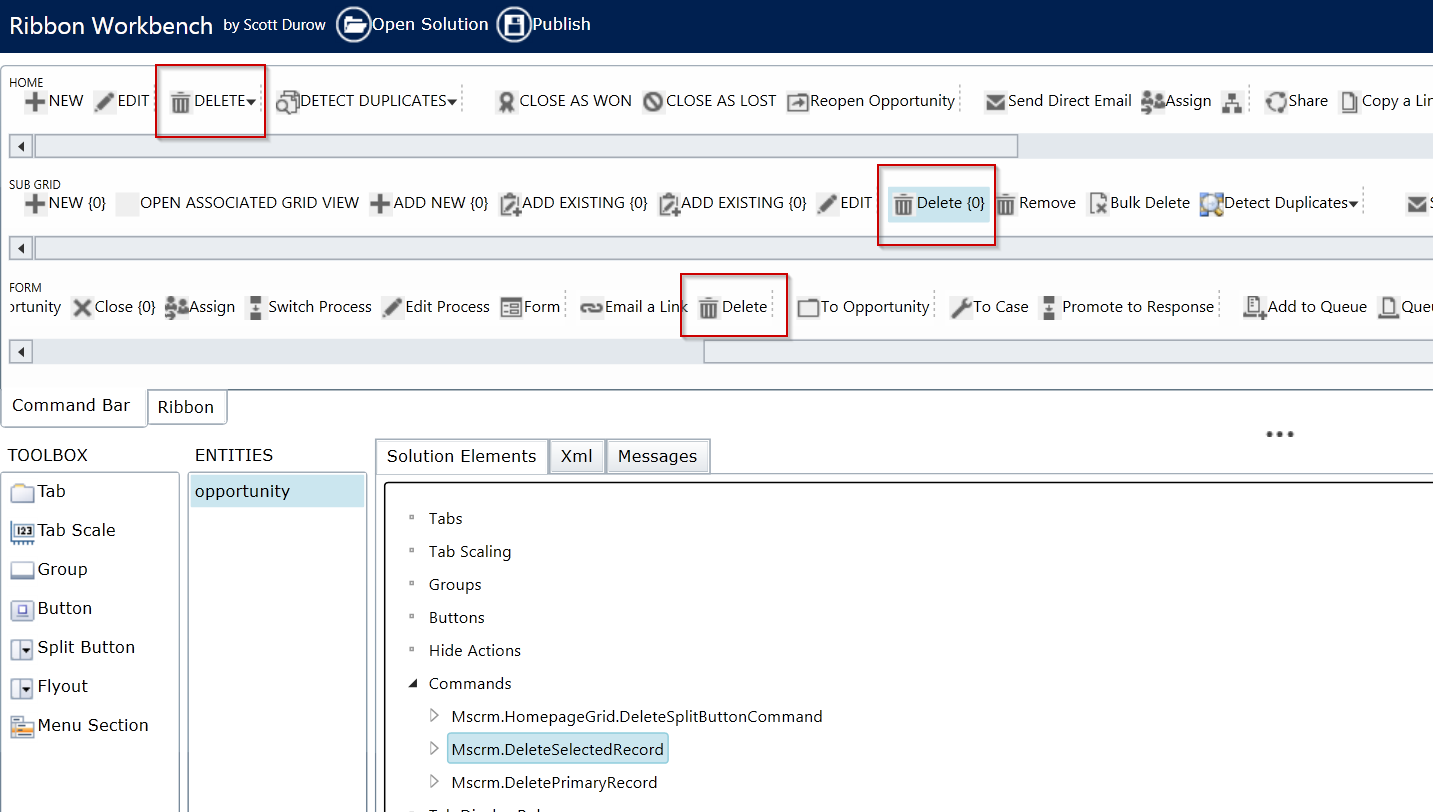The height and width of the screenshot is (812, 1433).
Task: Pick the Flyout toolbox item
Action: pyautogui.click(x=49, y=686)
